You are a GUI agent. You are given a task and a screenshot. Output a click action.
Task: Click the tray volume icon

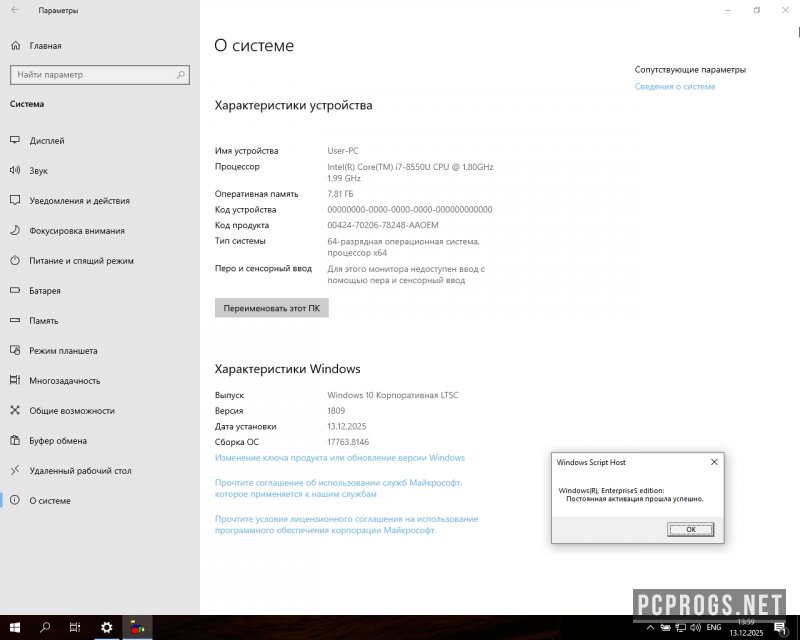695,628
